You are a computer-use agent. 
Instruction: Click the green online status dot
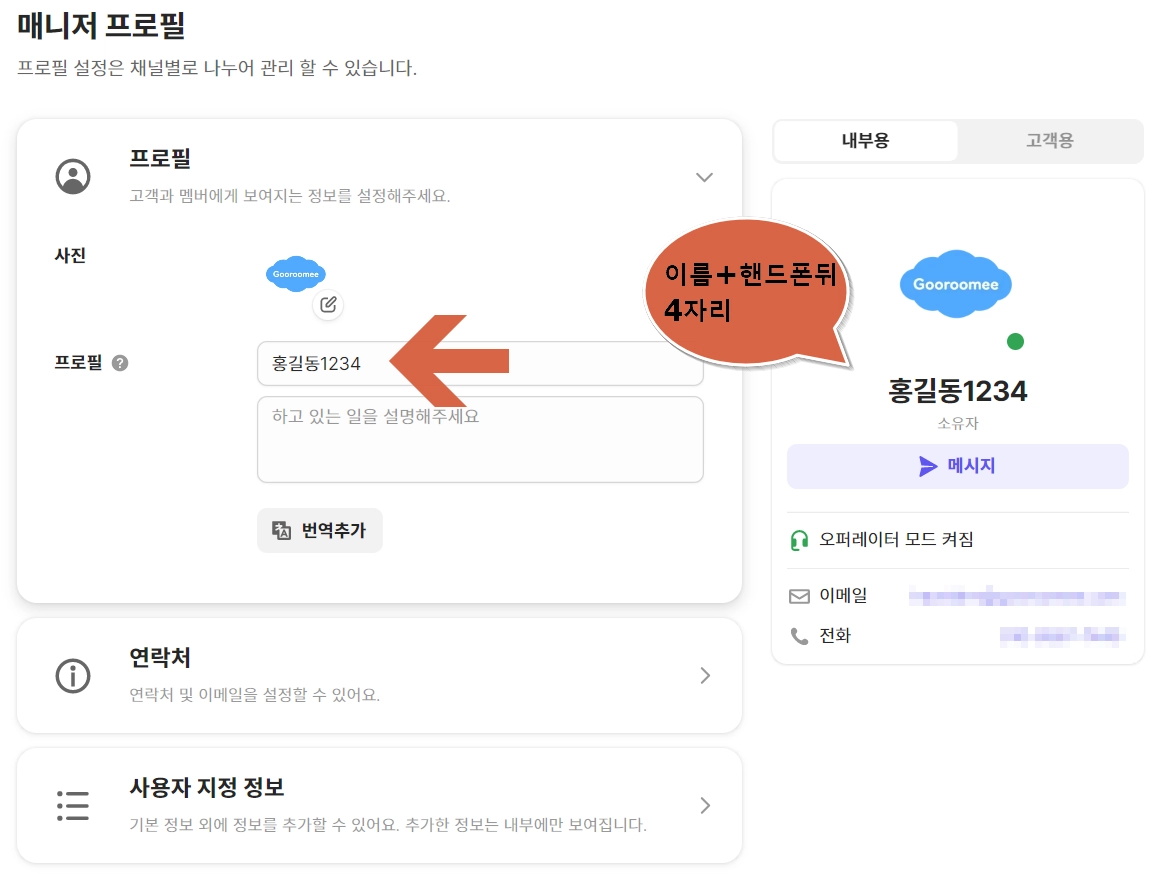point(1015,342)
